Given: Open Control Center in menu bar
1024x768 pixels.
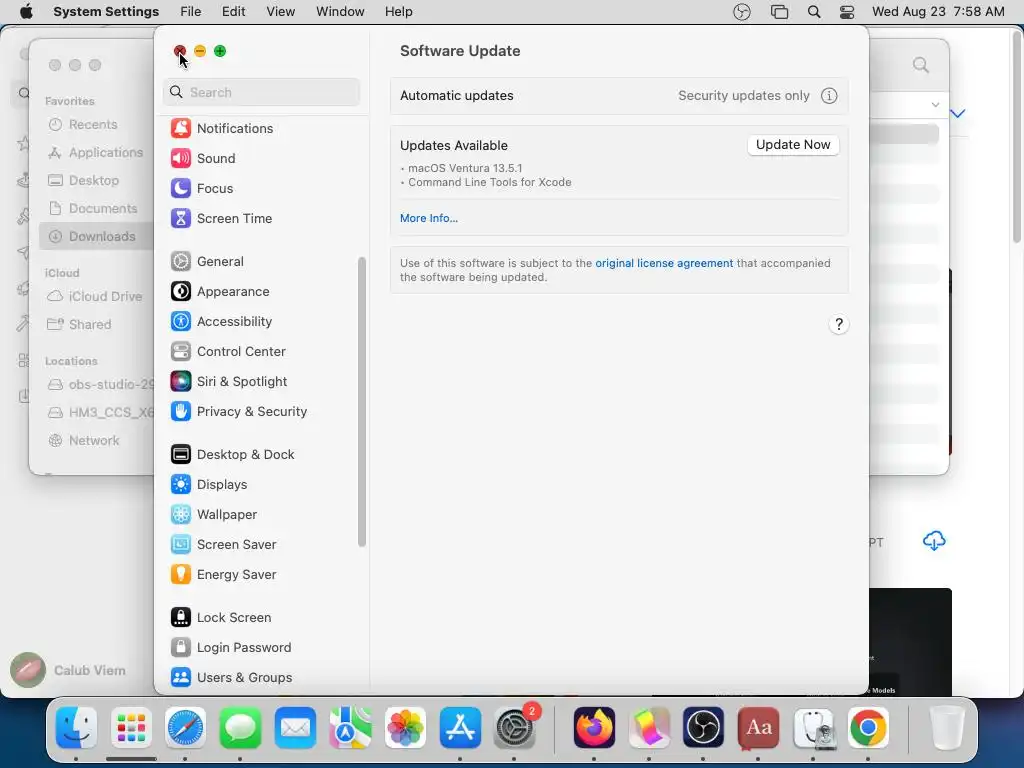Looking at the screenshot, I should (x=847, y=12).
